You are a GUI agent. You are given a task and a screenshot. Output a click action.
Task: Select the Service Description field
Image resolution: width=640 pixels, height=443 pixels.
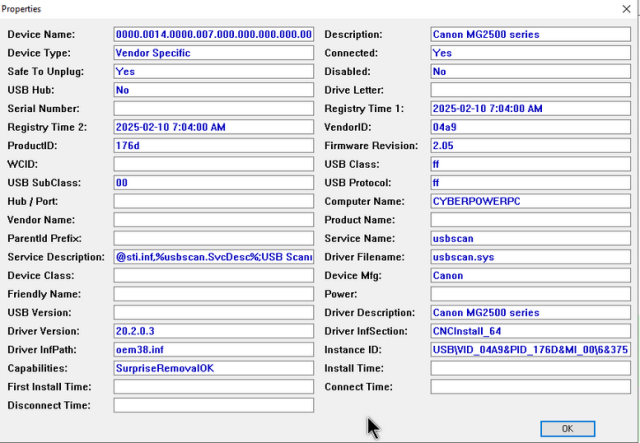tap(213, 257)
